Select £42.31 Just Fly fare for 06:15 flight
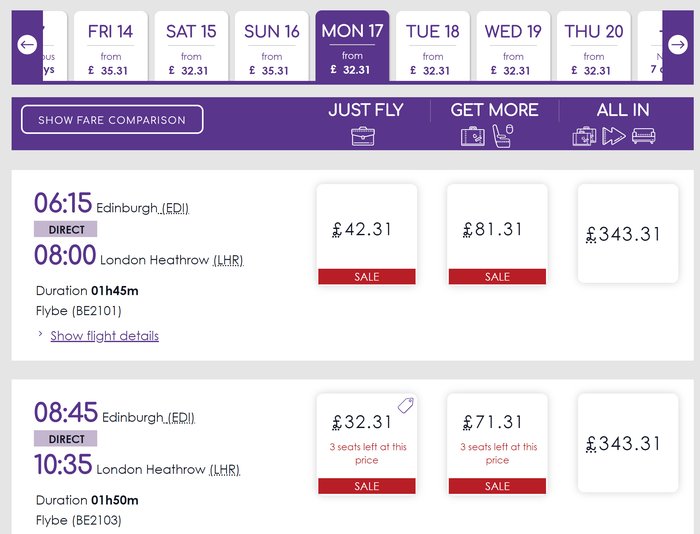Screen dimensions: 700x534 pyautogui.click(x=367, y=234)
